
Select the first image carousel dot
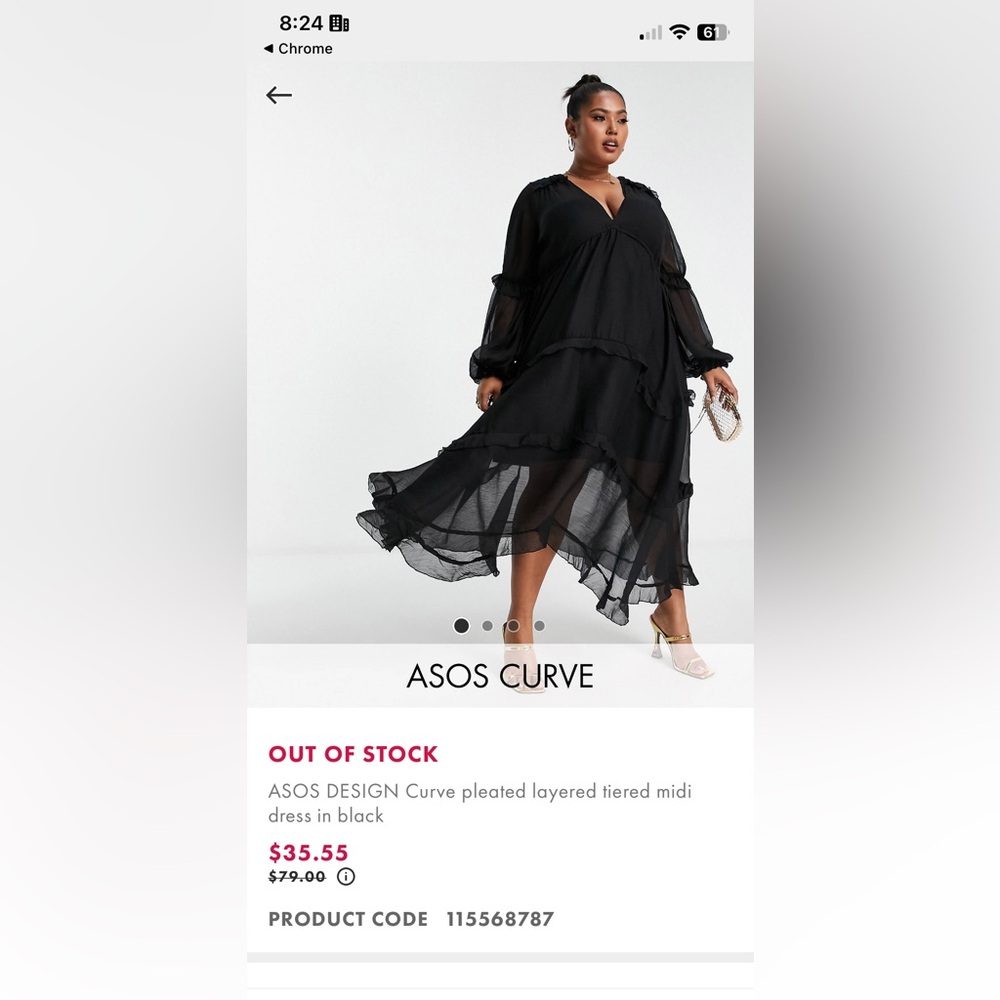461,626
